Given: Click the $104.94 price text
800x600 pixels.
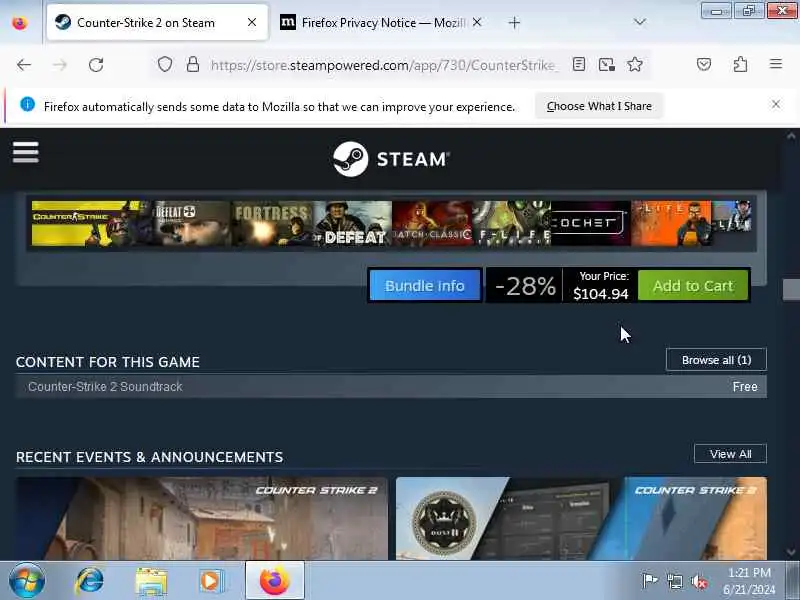Looking at the screenshot, I should tap(601, 294).
